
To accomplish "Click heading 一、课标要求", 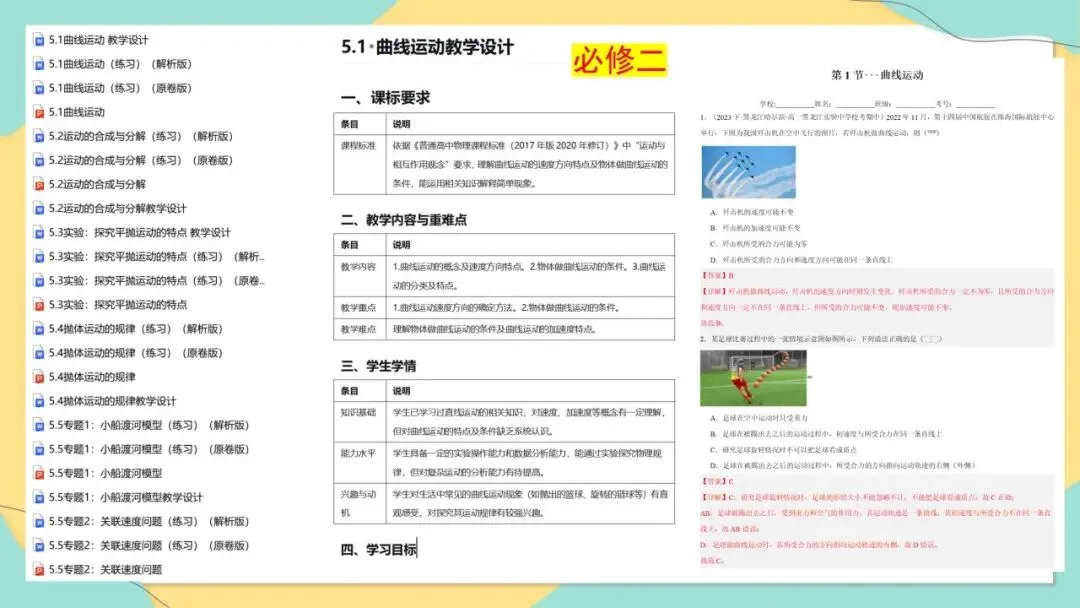I will pos(385,98).
